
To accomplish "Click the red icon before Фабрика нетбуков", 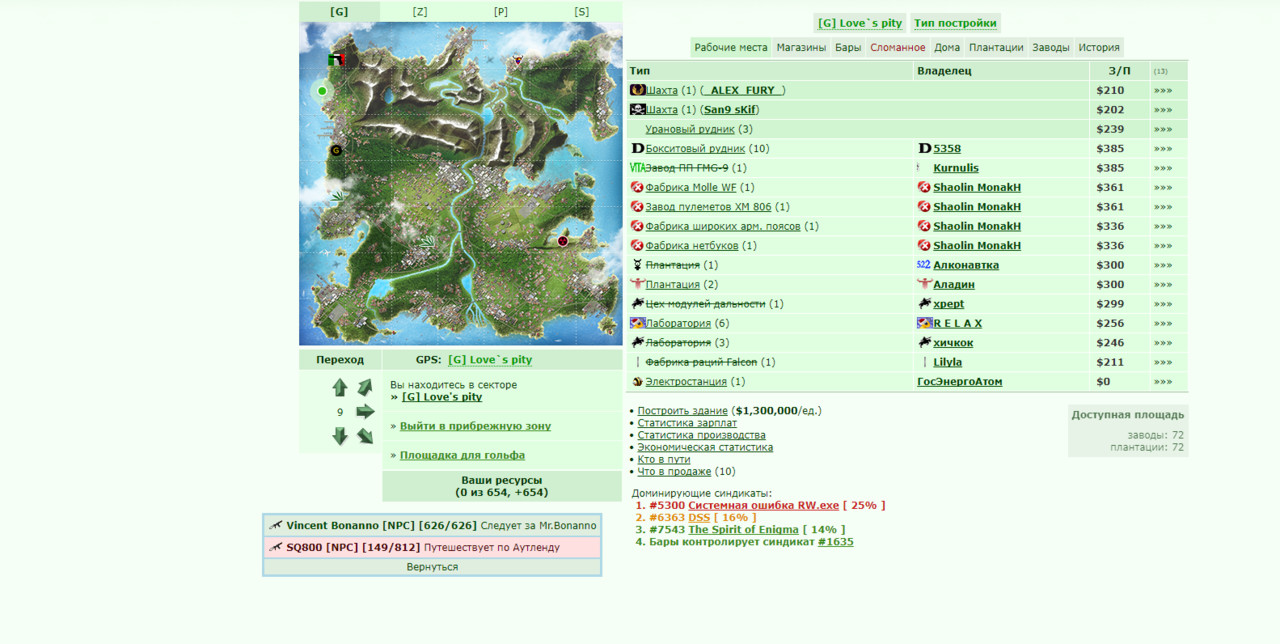I will click(x=637, y=245).
